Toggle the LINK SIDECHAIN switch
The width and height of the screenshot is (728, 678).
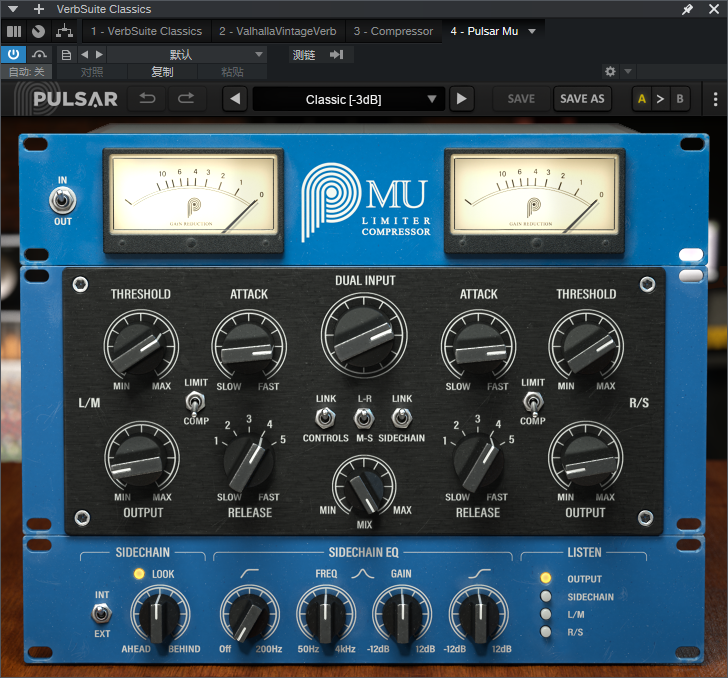tap(402, 418)
